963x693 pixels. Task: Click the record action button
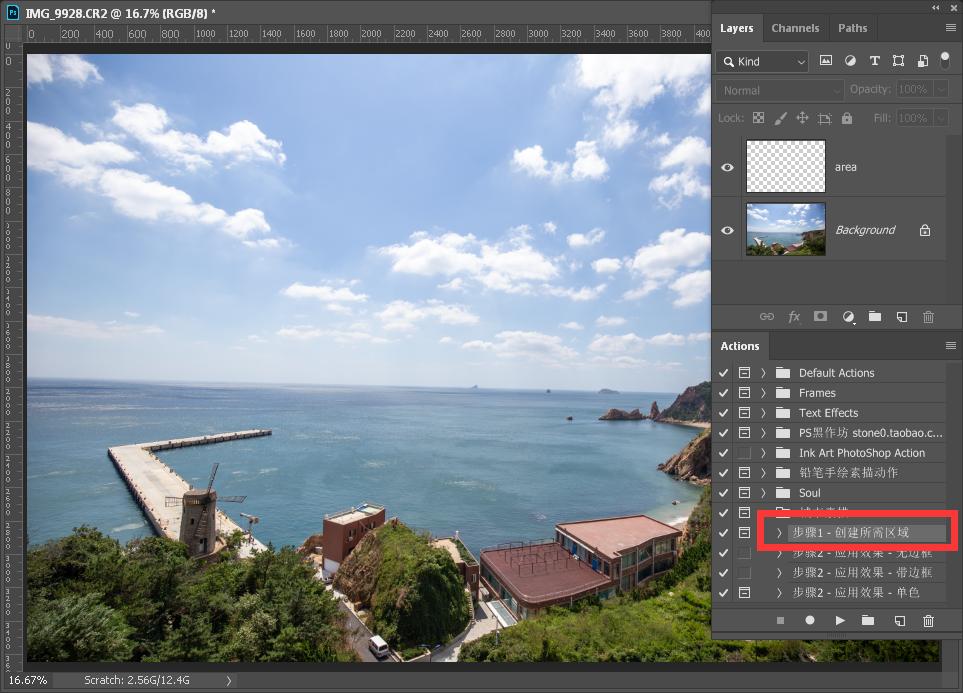click(x=809, y=621)
